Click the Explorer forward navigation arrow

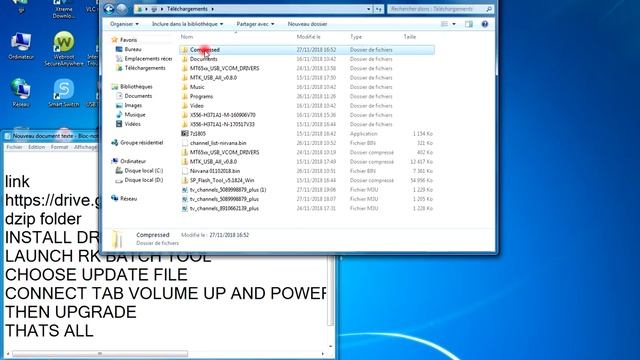(122, 9)
